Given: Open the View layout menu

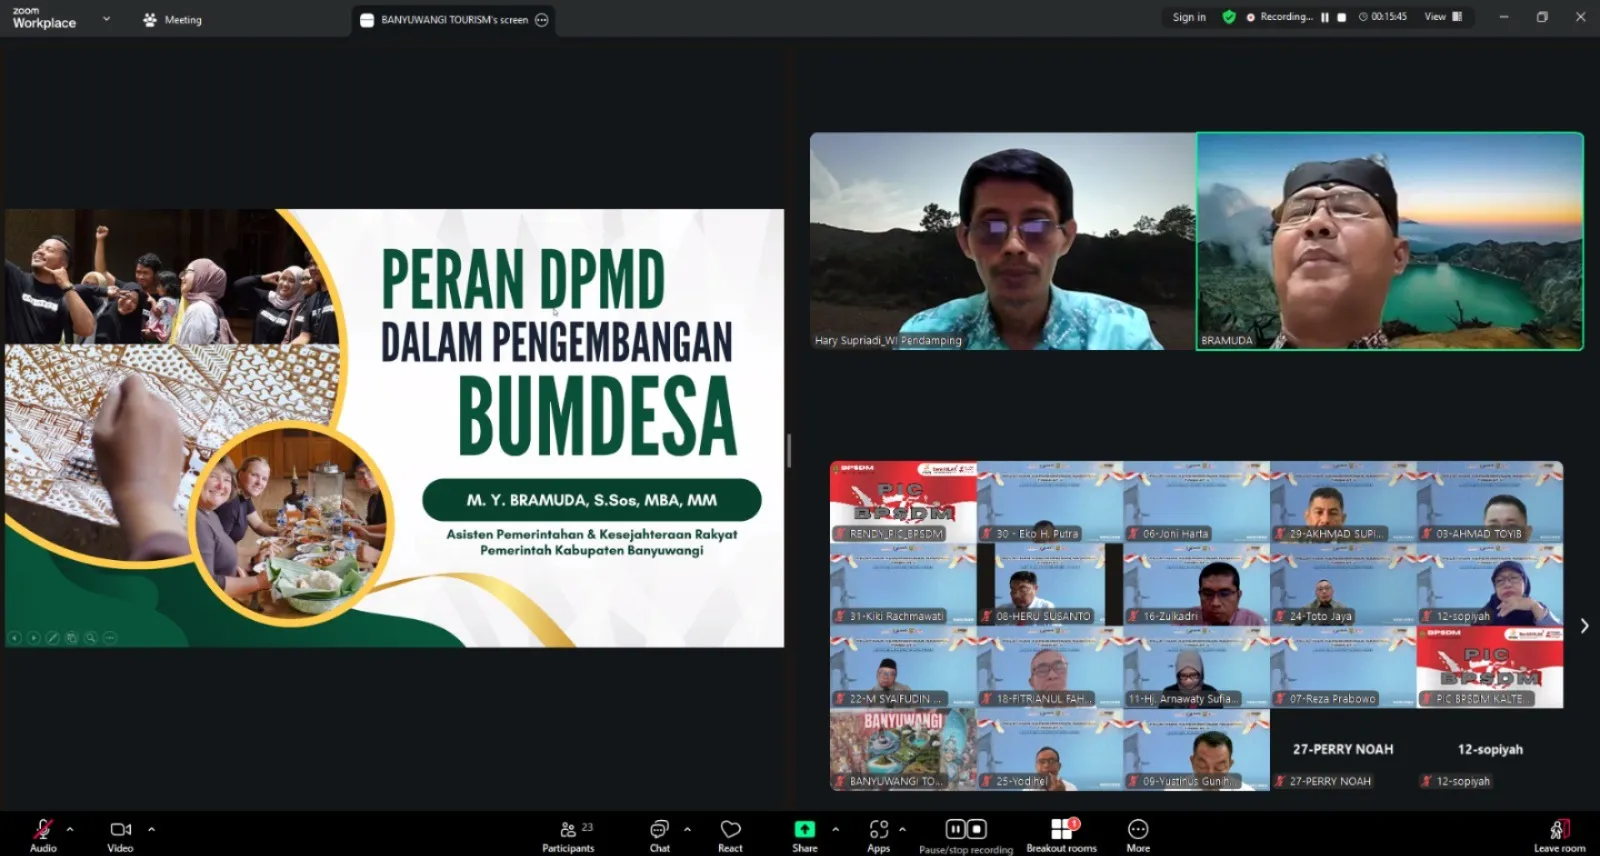Looking at the screenshot, I should point(1443,17).
